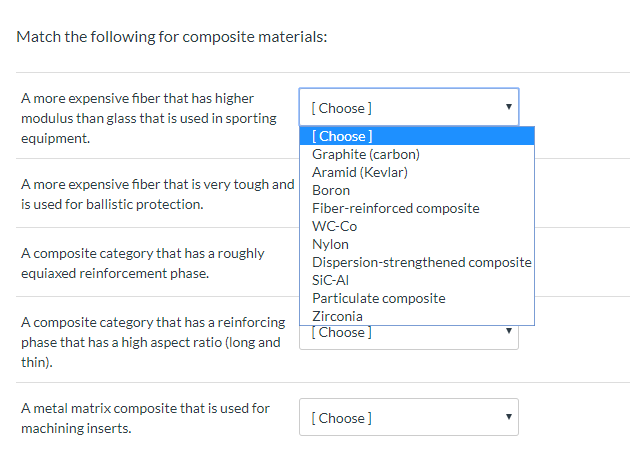
Task: Choose the Aramid (Kevlar) option
Action: [x=360, y=172]
